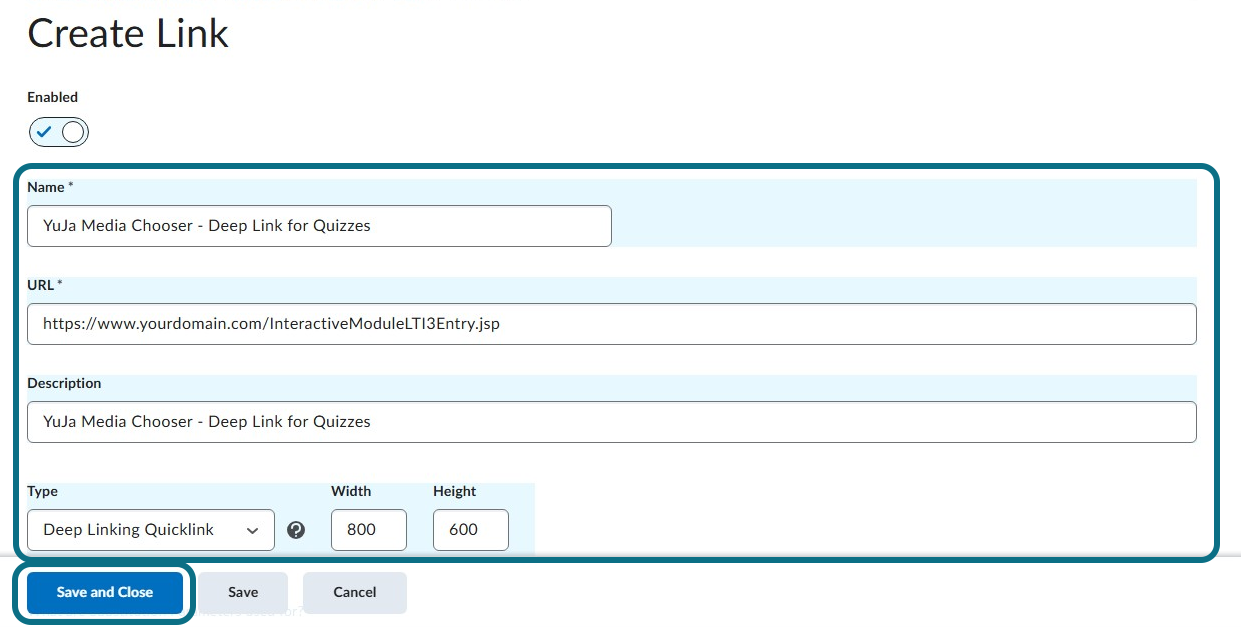Click the Width field showing 800
The height and width of the screenshot is (629, 1241).
pos(369,530)
